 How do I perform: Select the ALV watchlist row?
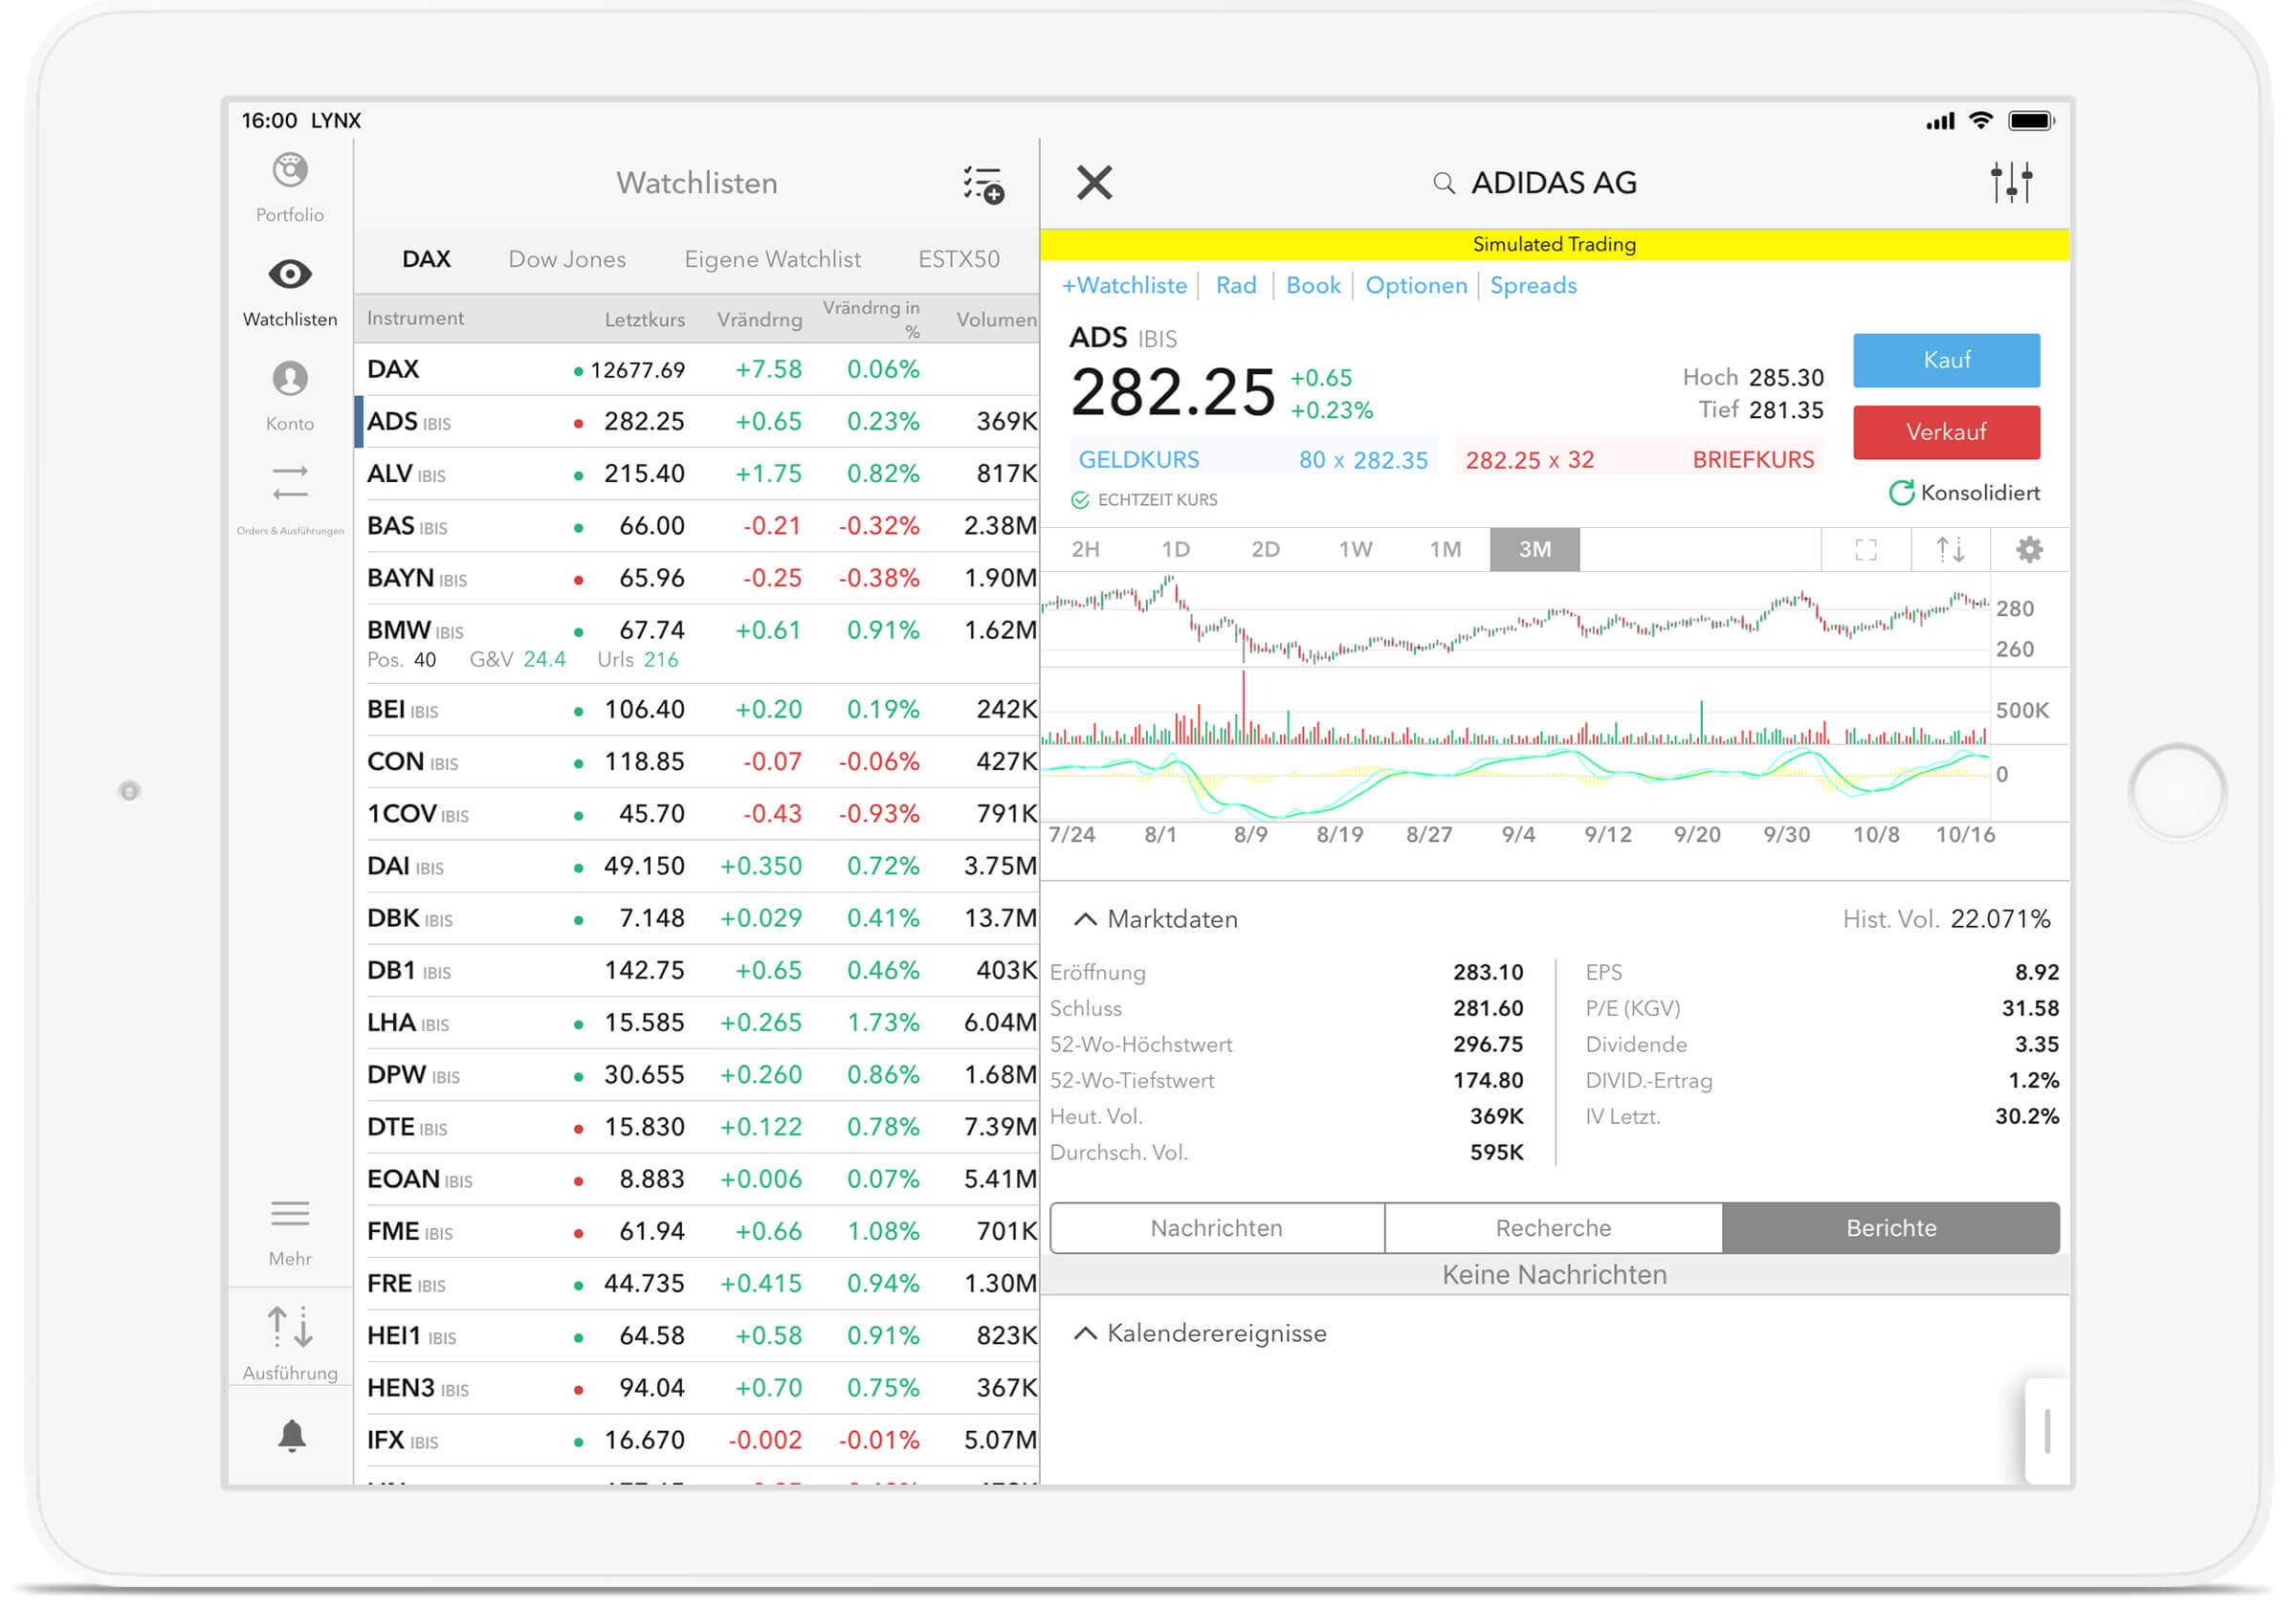[697, 474]
